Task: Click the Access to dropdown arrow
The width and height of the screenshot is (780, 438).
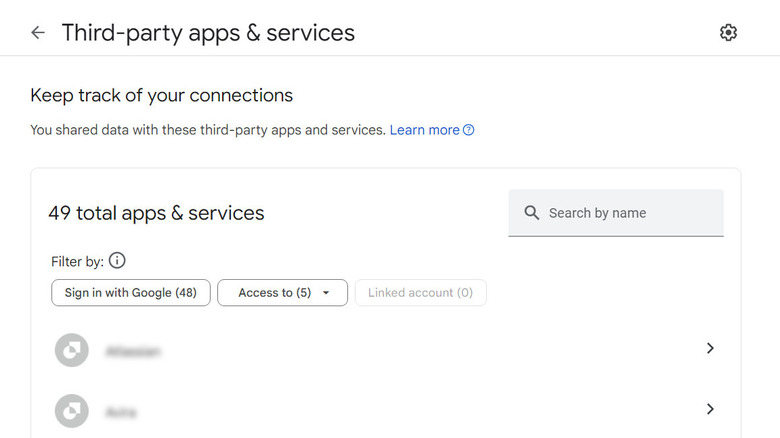Action: click(326, 293)
